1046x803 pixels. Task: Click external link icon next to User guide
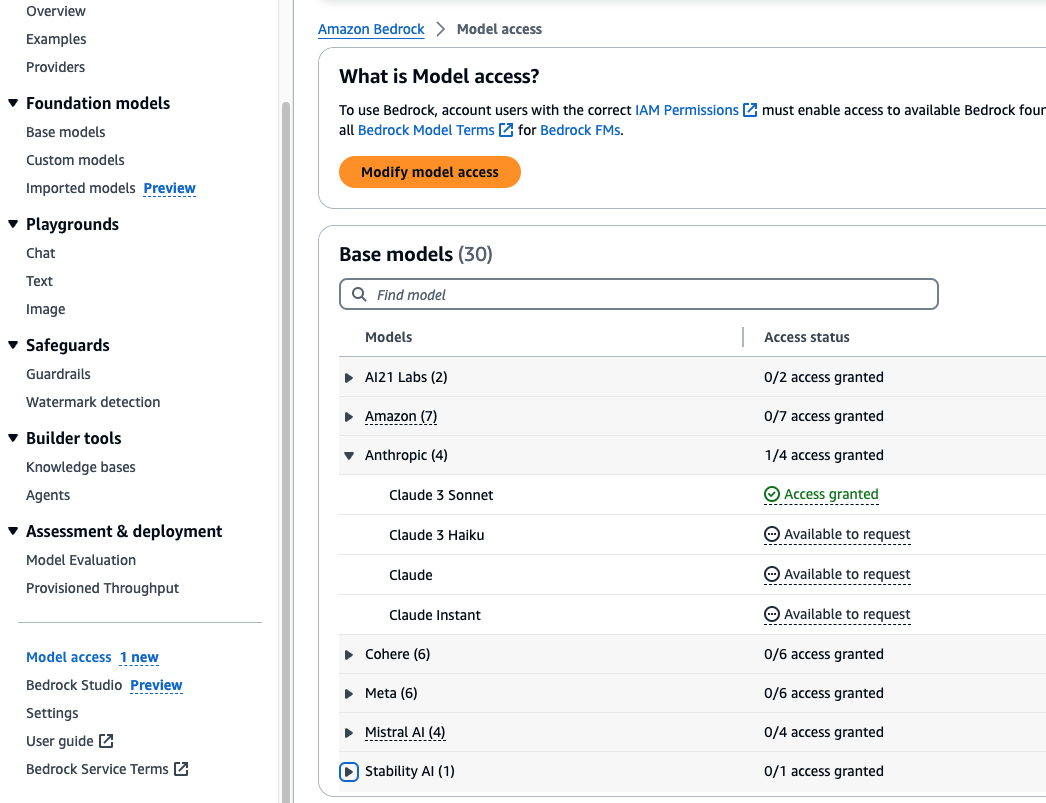[106, 741]
